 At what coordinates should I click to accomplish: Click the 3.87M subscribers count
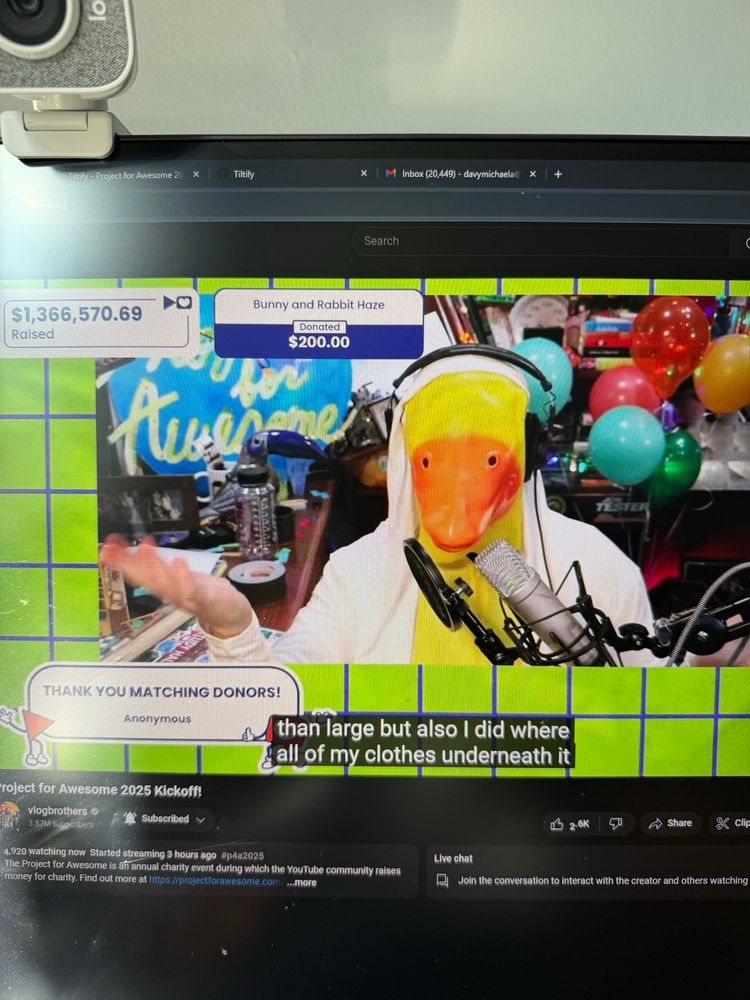pyautogui.click(x=61, y=823)
